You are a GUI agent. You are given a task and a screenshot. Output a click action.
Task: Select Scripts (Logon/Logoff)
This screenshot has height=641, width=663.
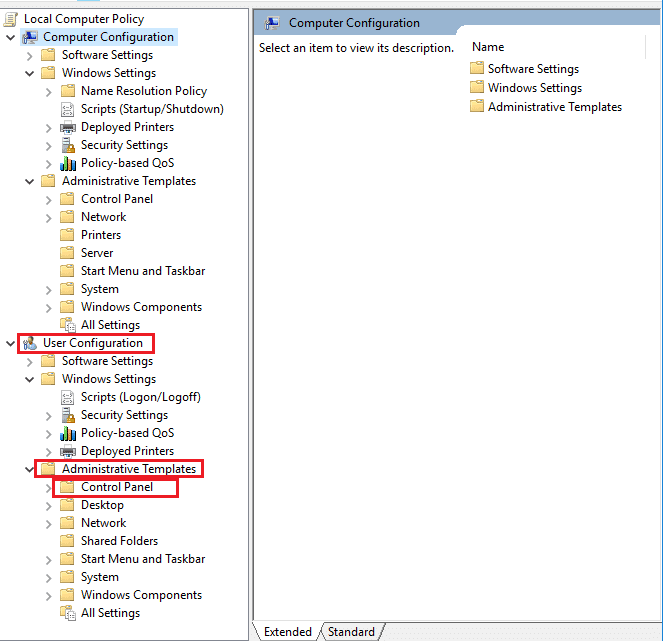tap(141, 397)
